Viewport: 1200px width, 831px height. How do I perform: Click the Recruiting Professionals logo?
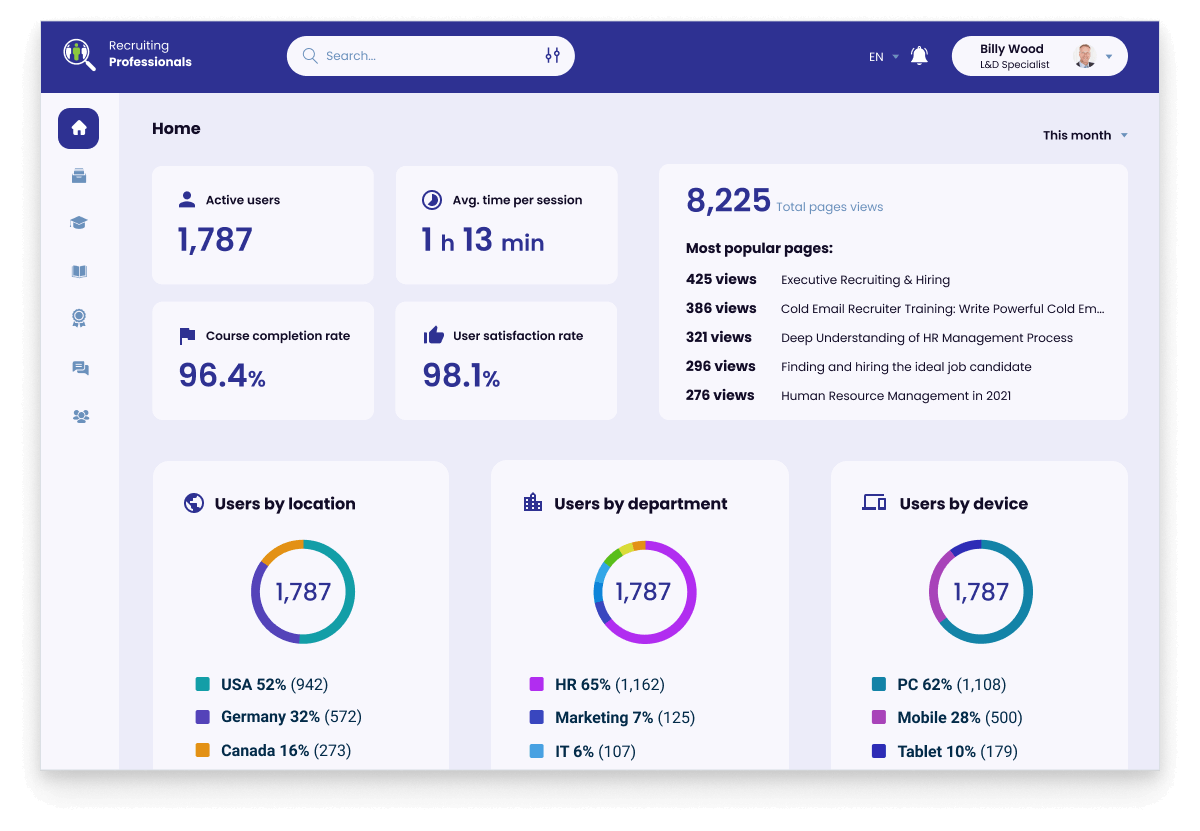[x=126, y=54]
